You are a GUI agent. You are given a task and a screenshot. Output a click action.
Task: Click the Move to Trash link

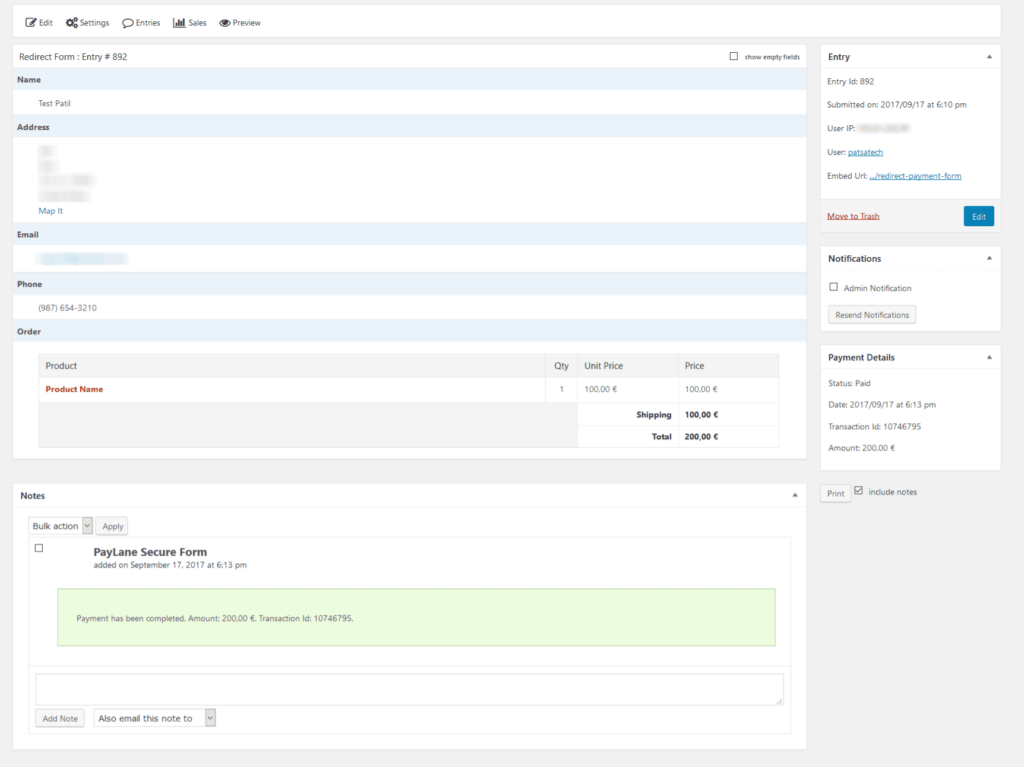tap(853, 216)
